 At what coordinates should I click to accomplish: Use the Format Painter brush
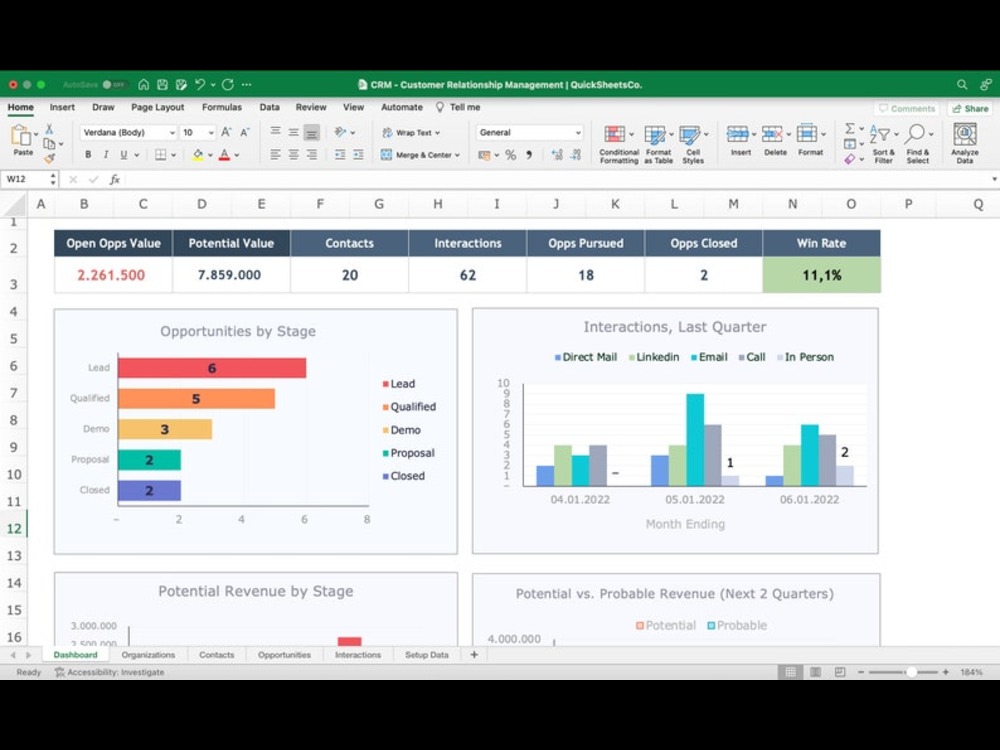(49, 158)
